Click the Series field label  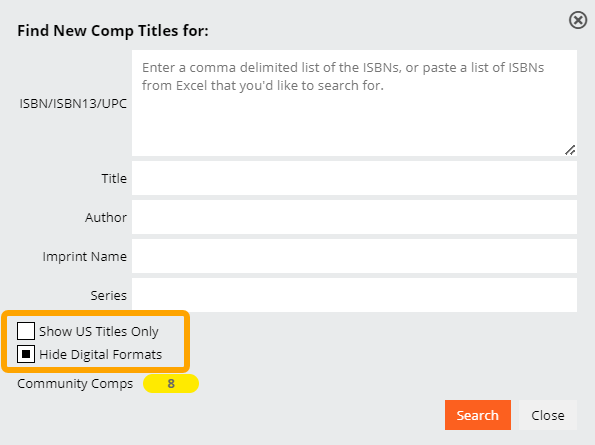point(109,295)
